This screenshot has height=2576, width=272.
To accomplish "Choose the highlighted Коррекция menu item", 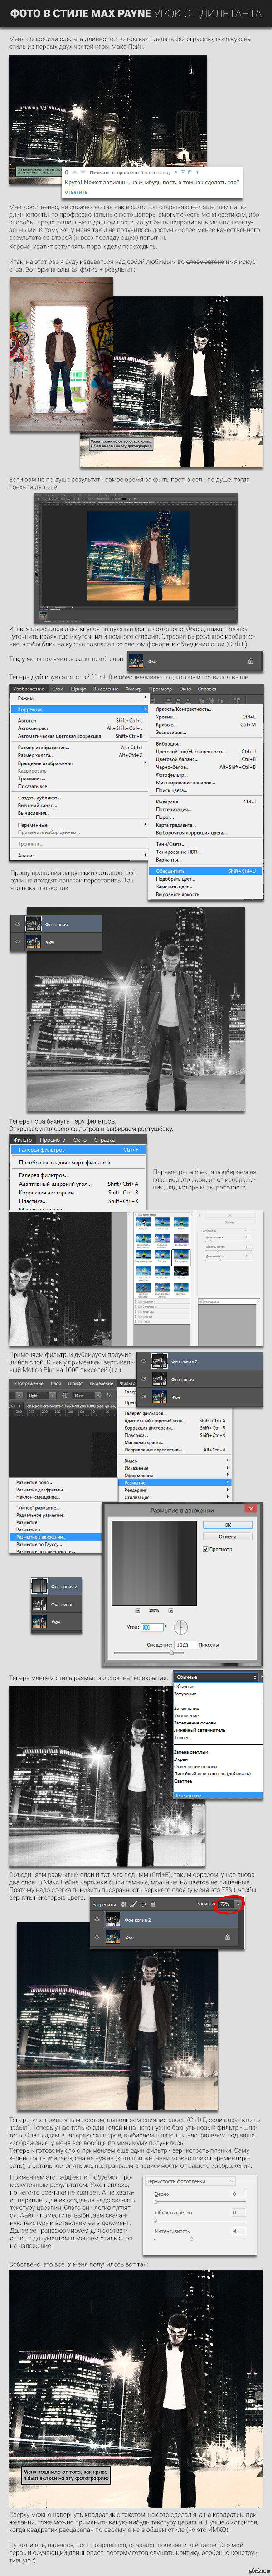I will tap(79, 709).
